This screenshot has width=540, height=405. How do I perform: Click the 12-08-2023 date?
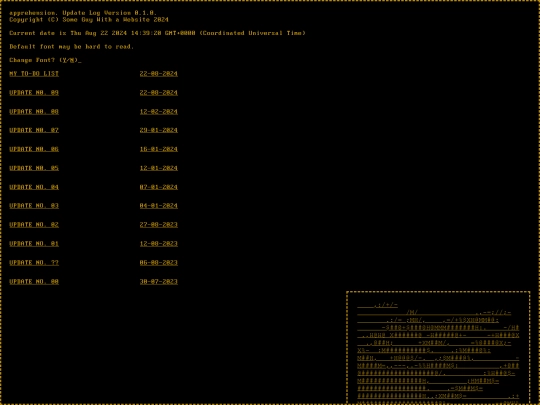(x=159, y=243)
